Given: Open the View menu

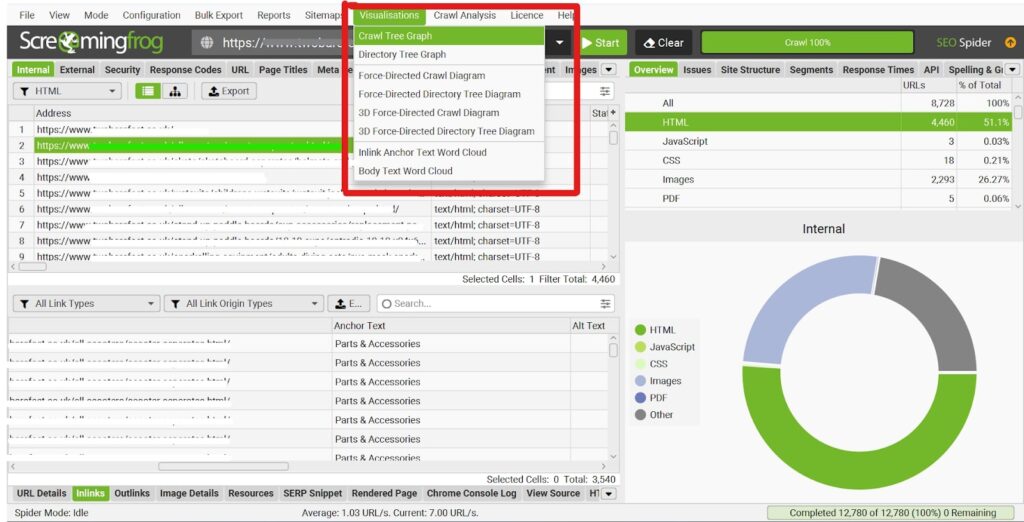Looking at the screenshot, I should pyautogui.click(x=59, y=15).
